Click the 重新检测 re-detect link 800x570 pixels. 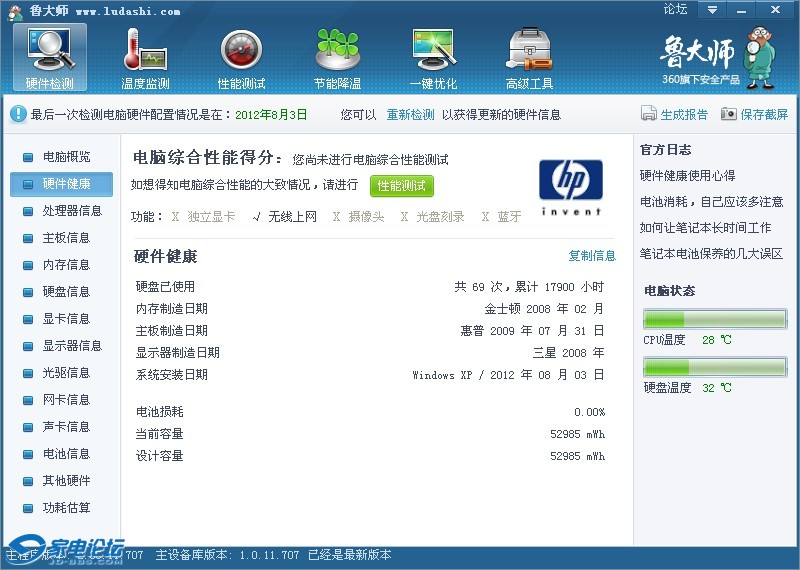[410, 115]
